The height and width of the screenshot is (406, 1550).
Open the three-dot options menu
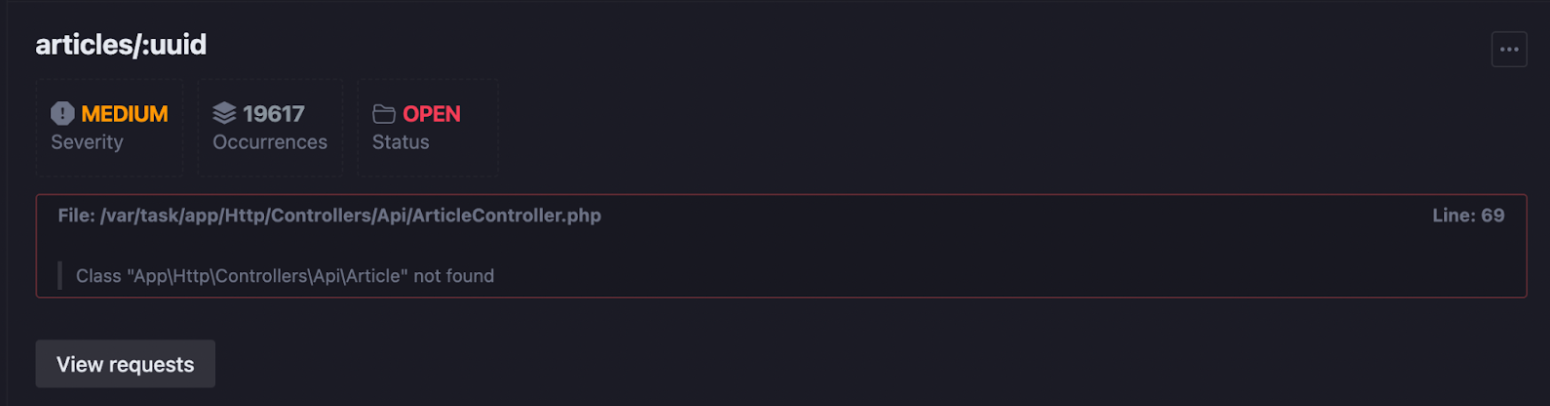point(1509,49)
